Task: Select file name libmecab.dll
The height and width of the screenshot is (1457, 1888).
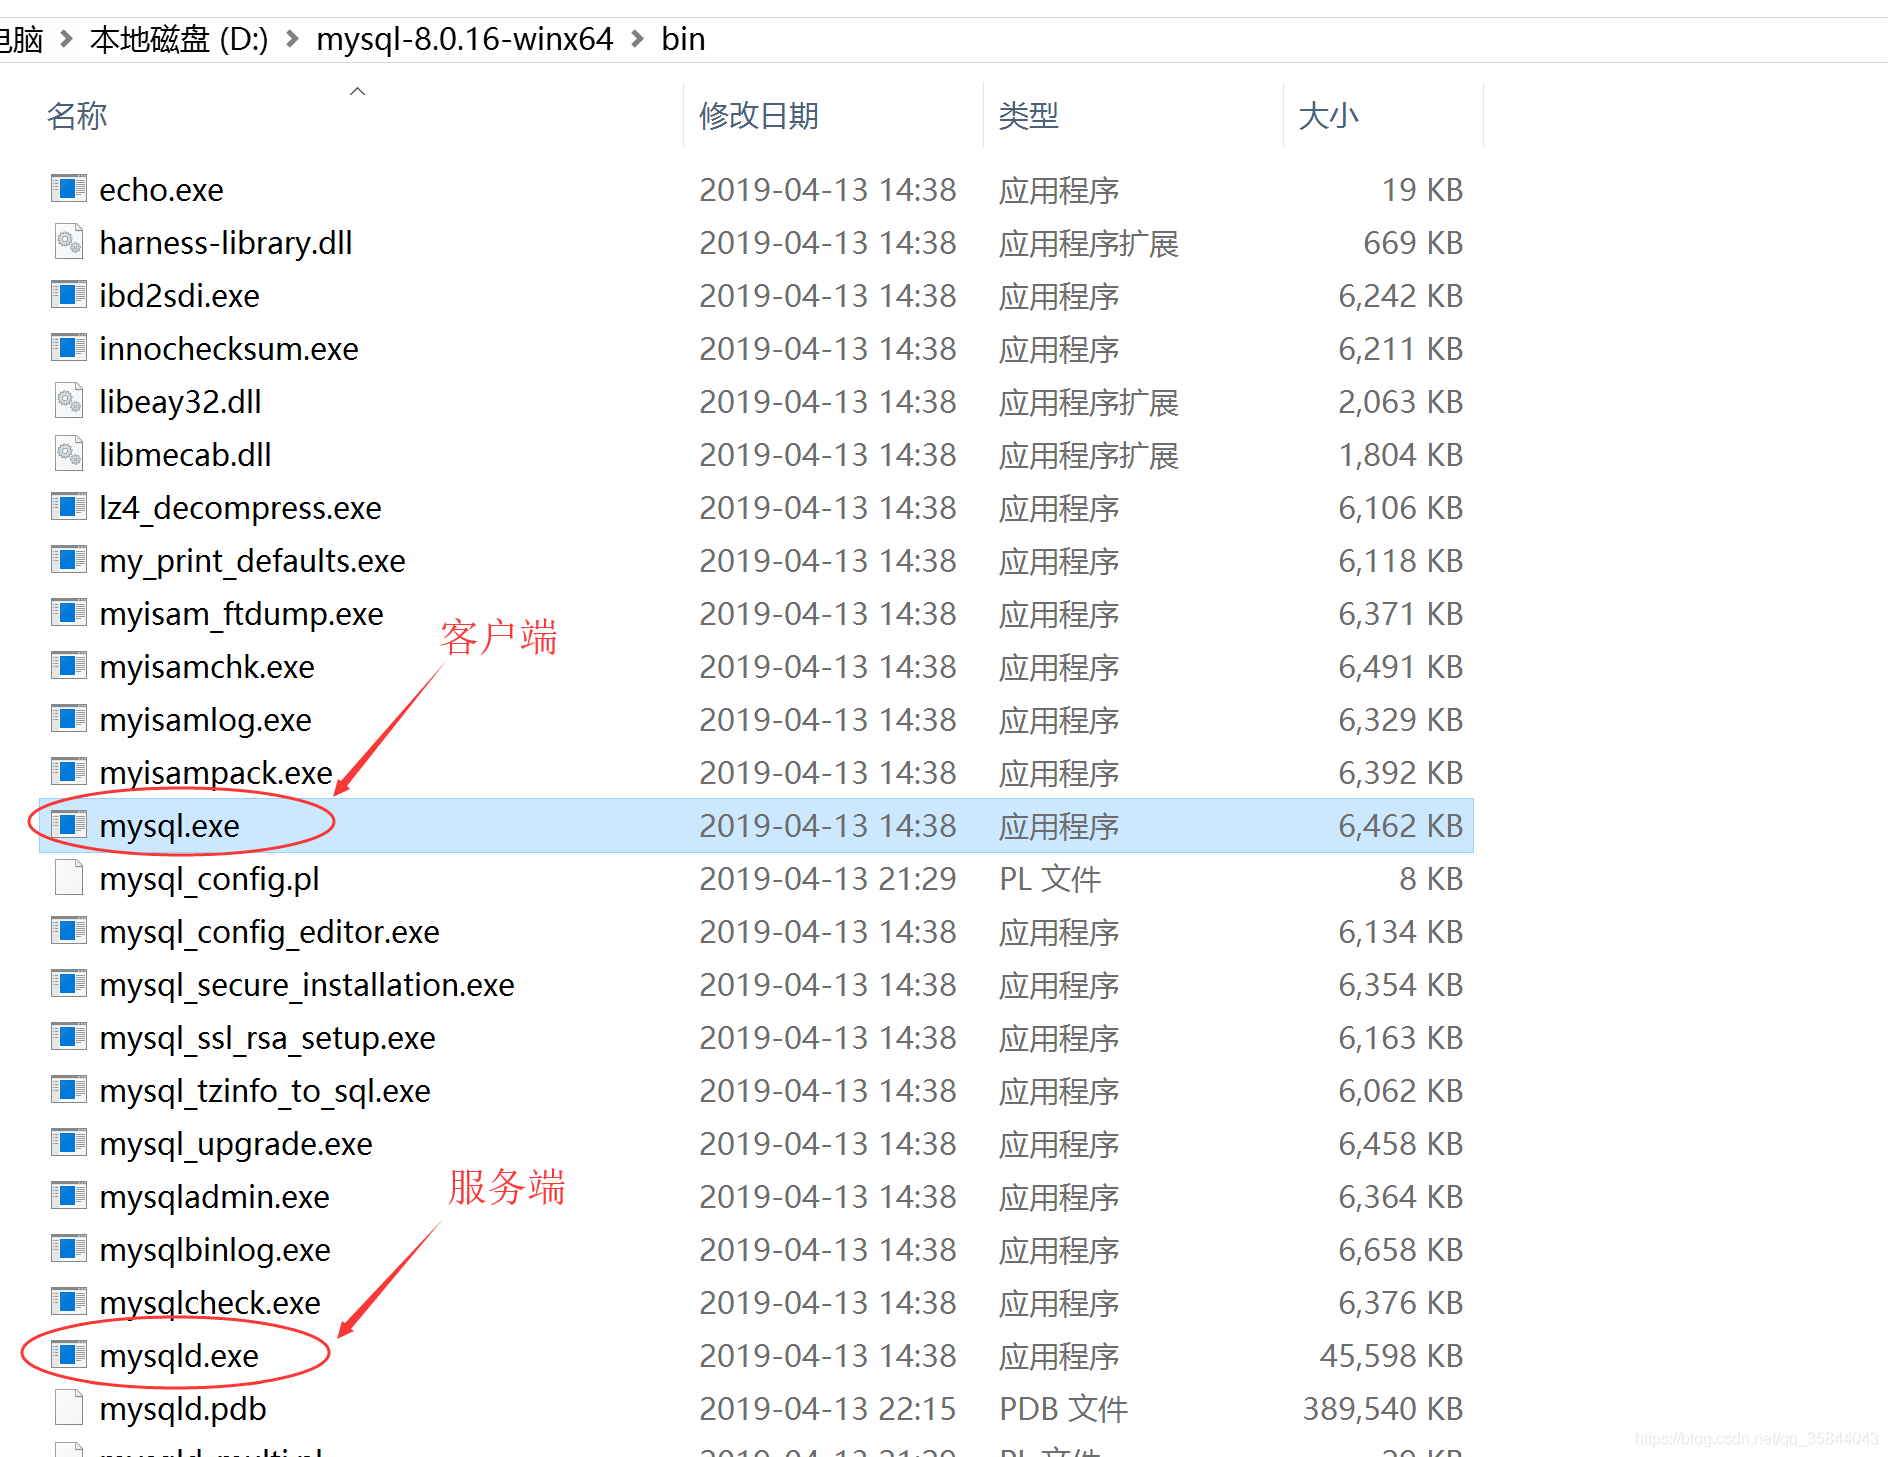Action: pyautogui.click(x=185, y=455)
